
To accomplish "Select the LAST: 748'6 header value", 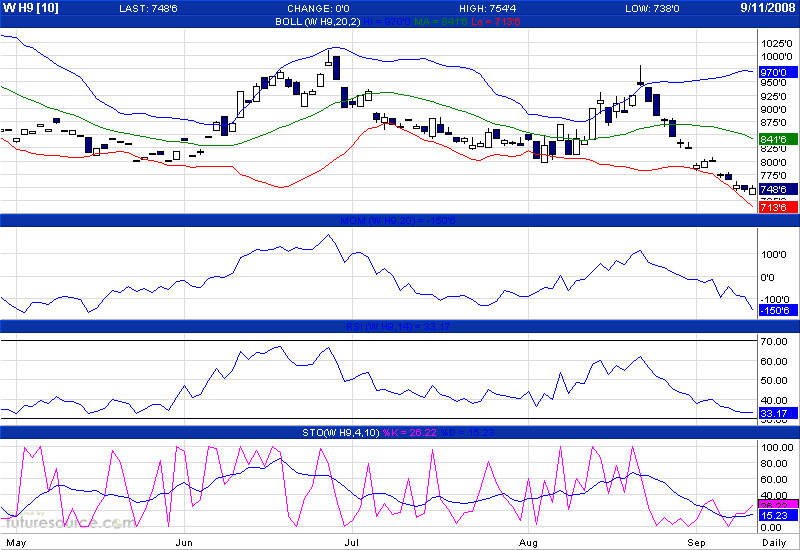I will pos(148,9).
